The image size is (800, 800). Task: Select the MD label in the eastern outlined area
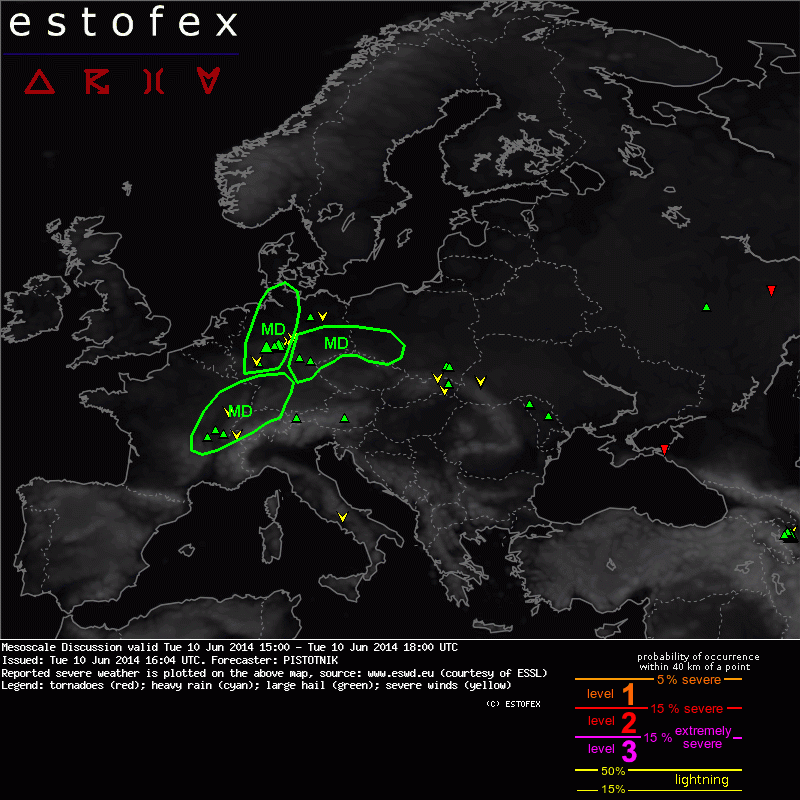[336, 344]
